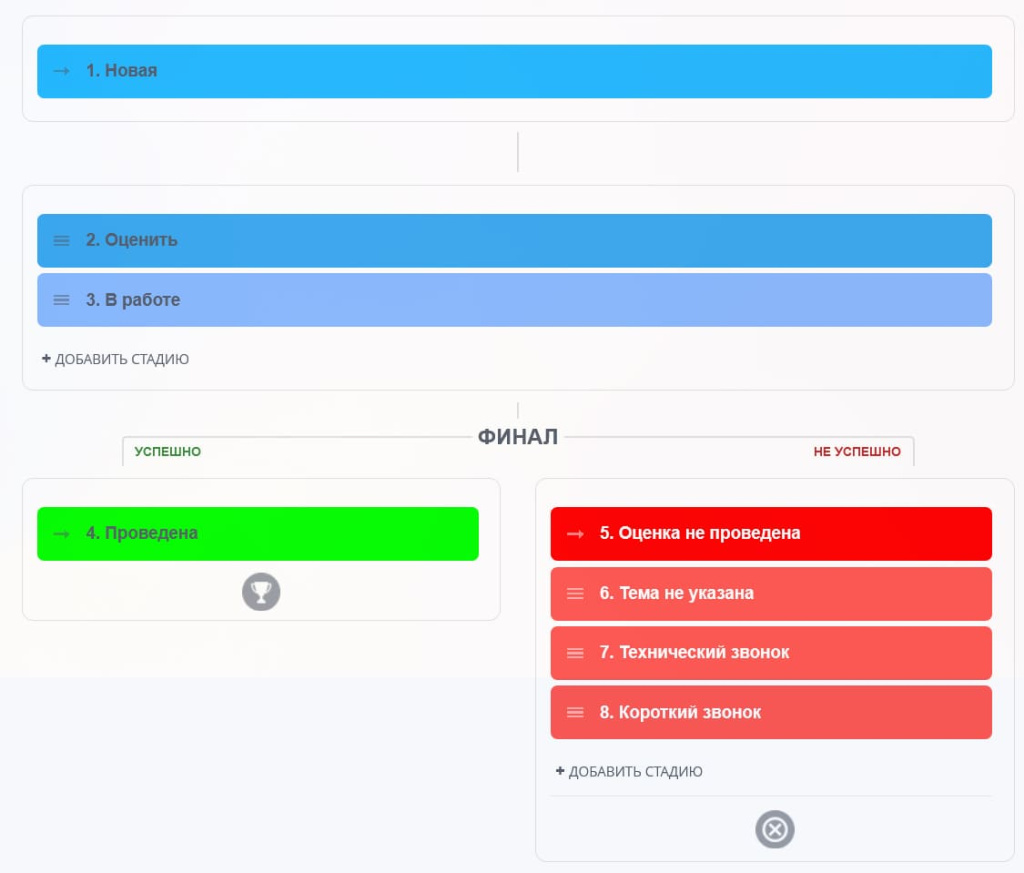Click the ФИНАЛ heading
1024x873 pixels.
tap(517, 437)
